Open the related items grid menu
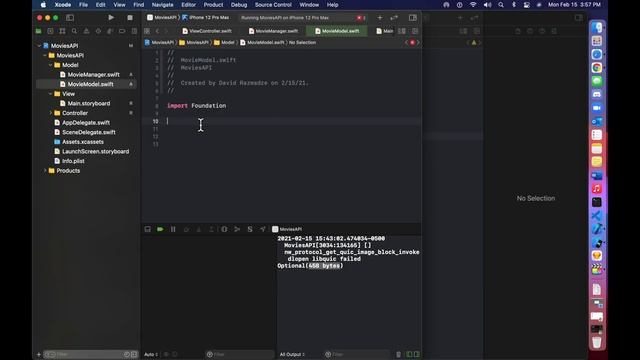The image size is (640, 360). pos(147,31)
